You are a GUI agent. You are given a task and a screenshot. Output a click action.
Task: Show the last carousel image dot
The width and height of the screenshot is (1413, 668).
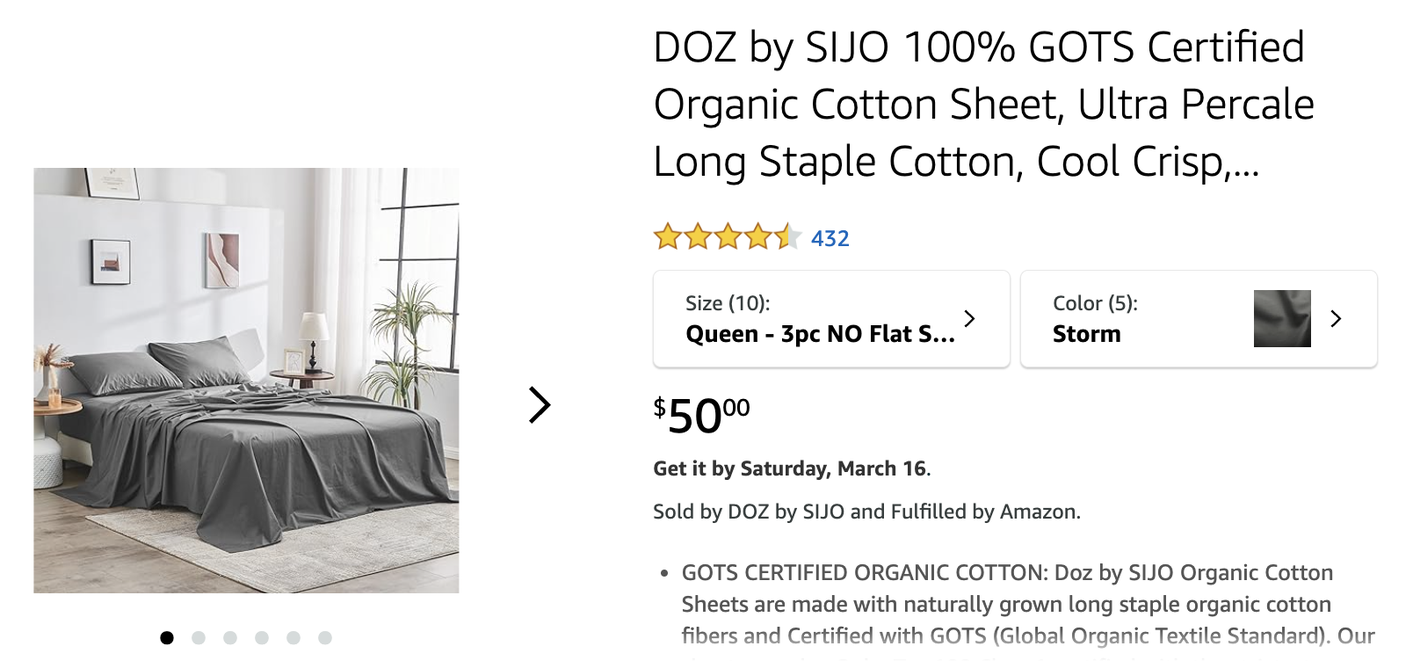pyautogui.click(x=325, y=637)
